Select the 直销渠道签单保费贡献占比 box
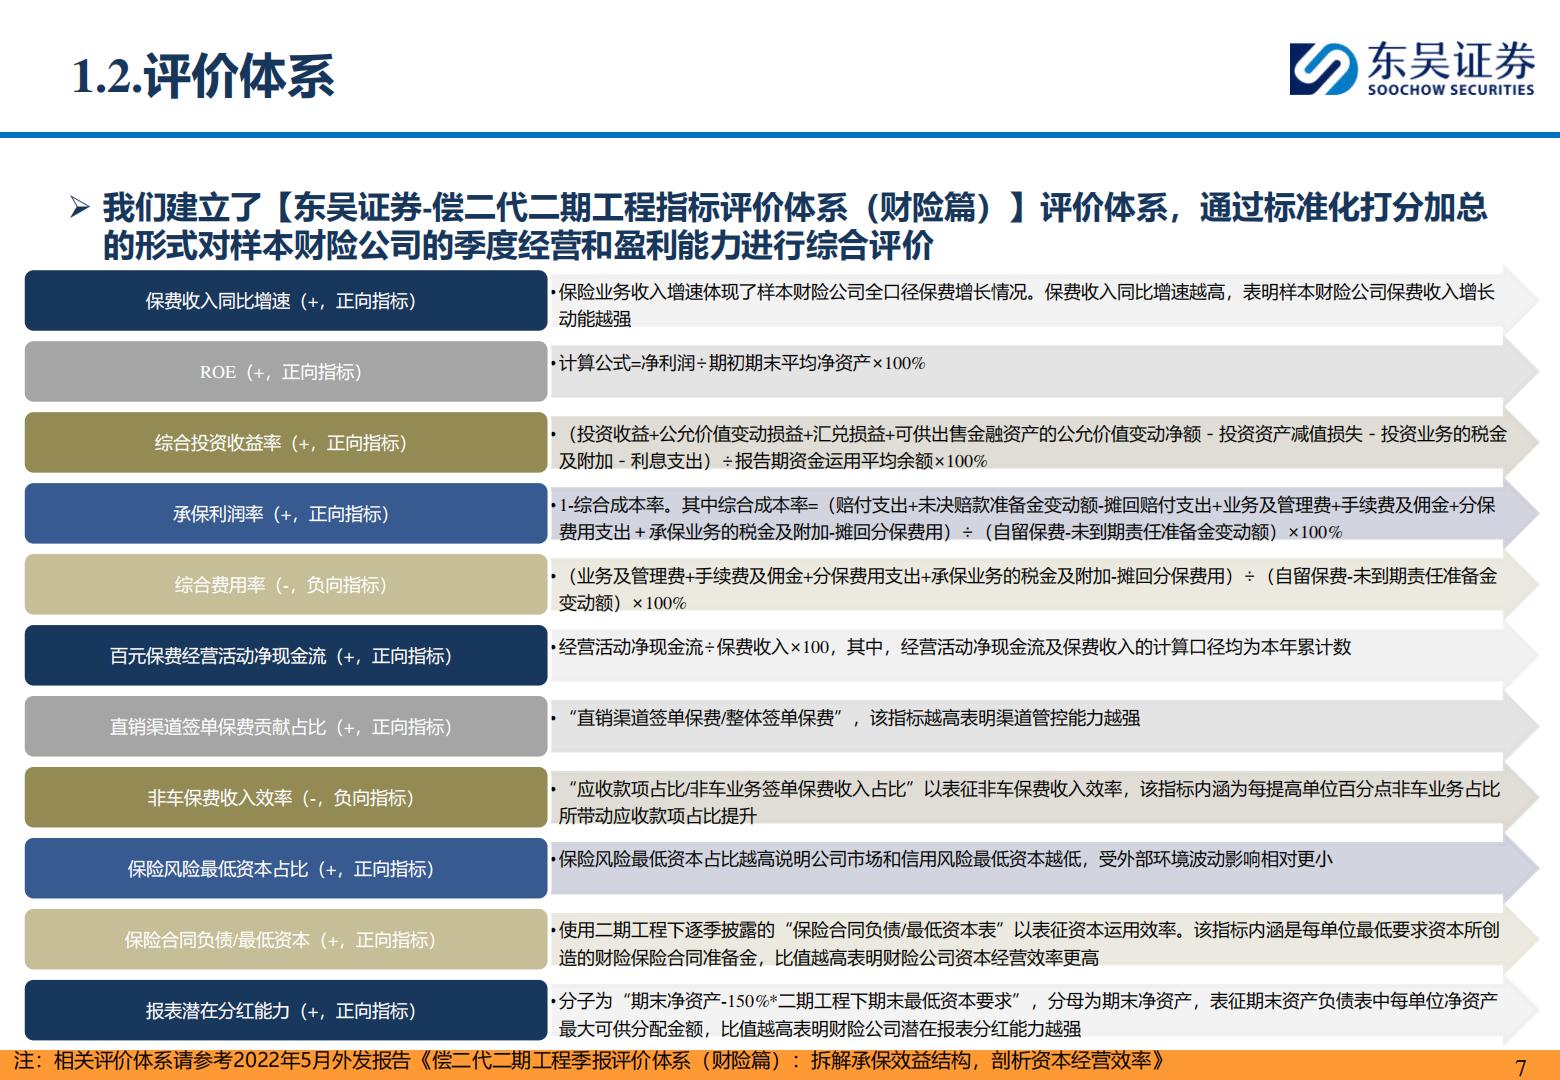The image size is (1560, 1080). (286, 726)
